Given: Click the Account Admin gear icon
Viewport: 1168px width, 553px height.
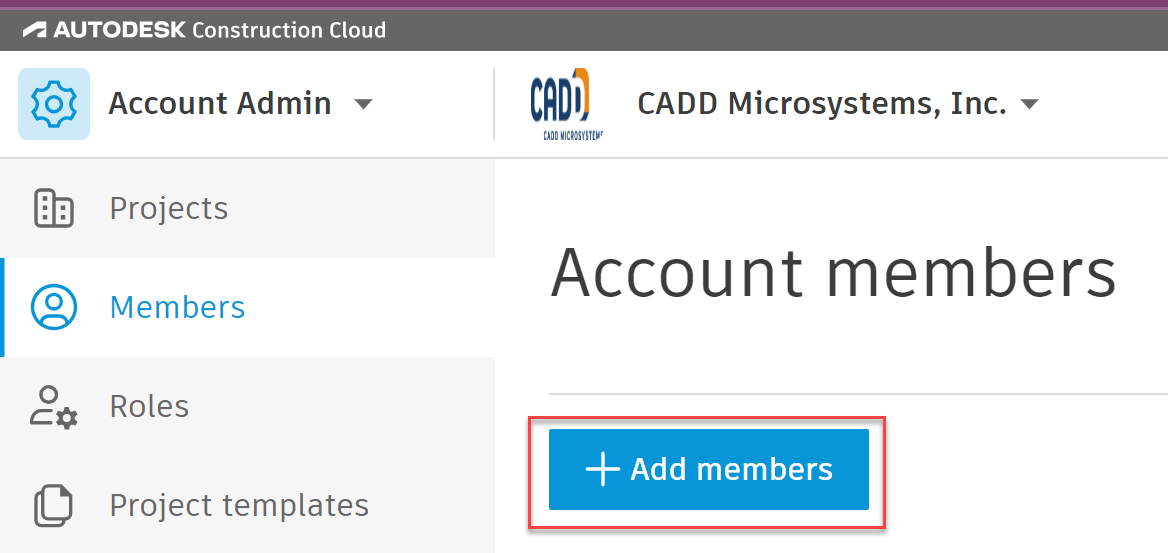Looking at the screenshot, I should [54, 104].
